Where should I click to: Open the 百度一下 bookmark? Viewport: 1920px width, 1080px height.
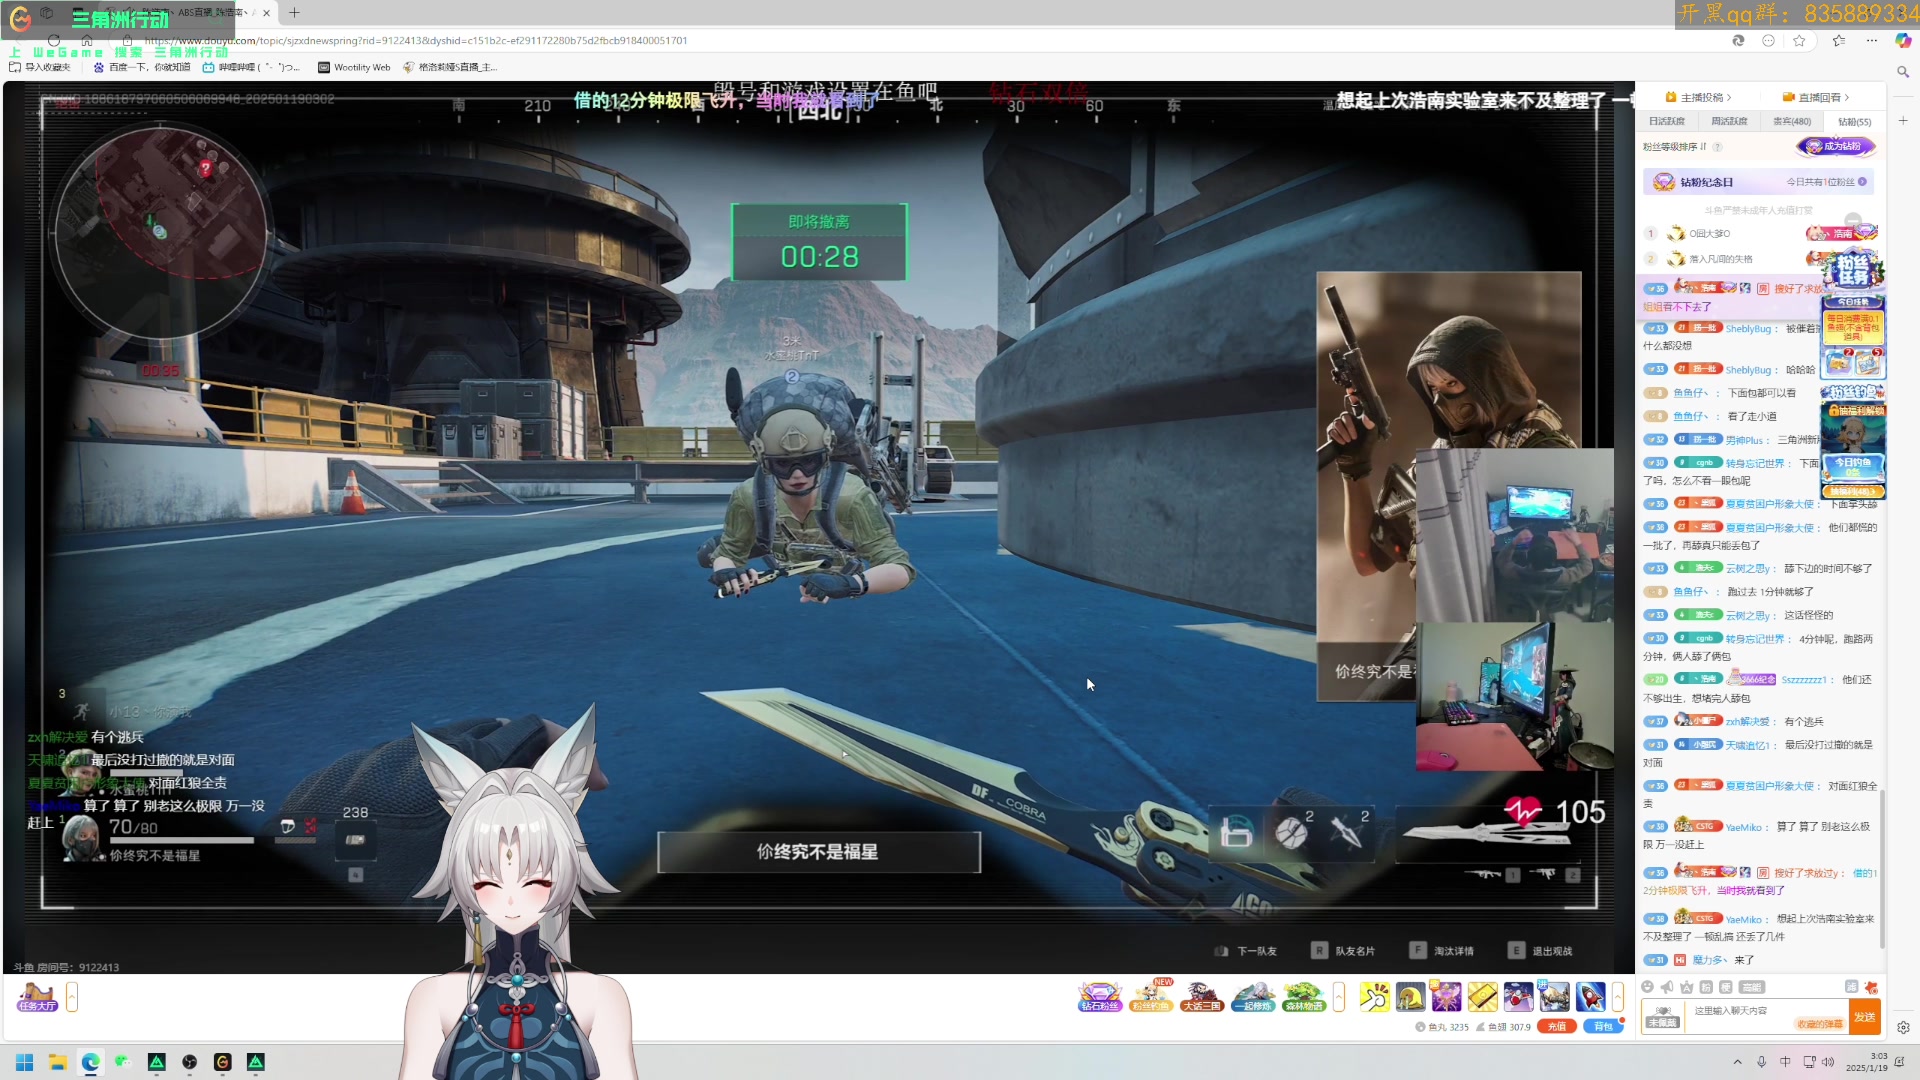tap(142, 67)
